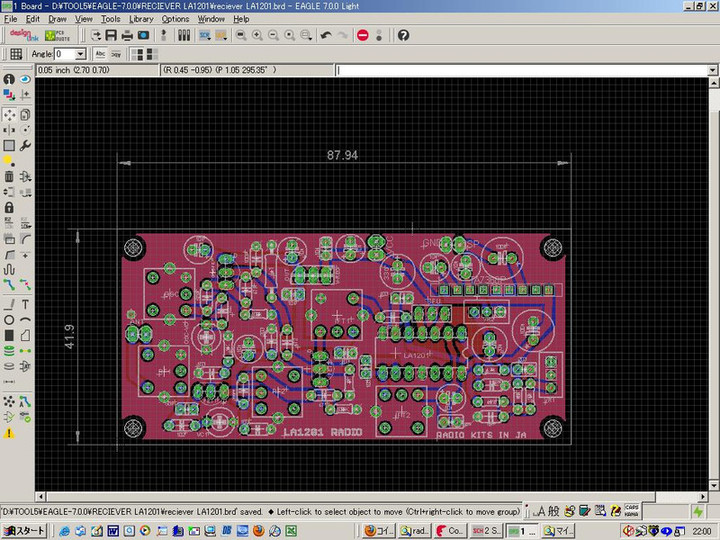The width and height of the screenshot is (720, 540).
Task: Select the Info tool icon
Action: (9, 79)
